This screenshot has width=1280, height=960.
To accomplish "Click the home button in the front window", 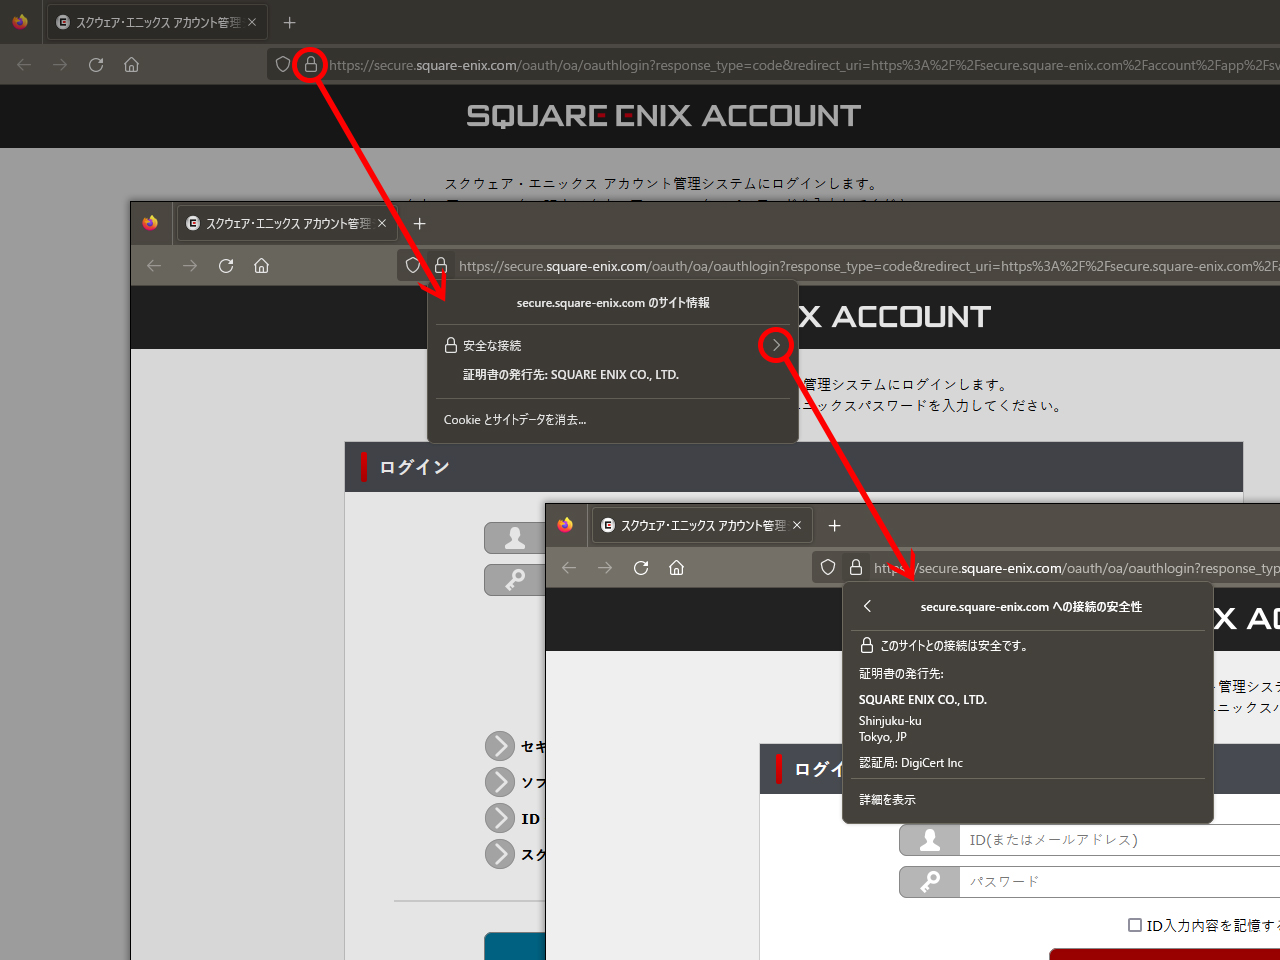I will click(676, 568).
